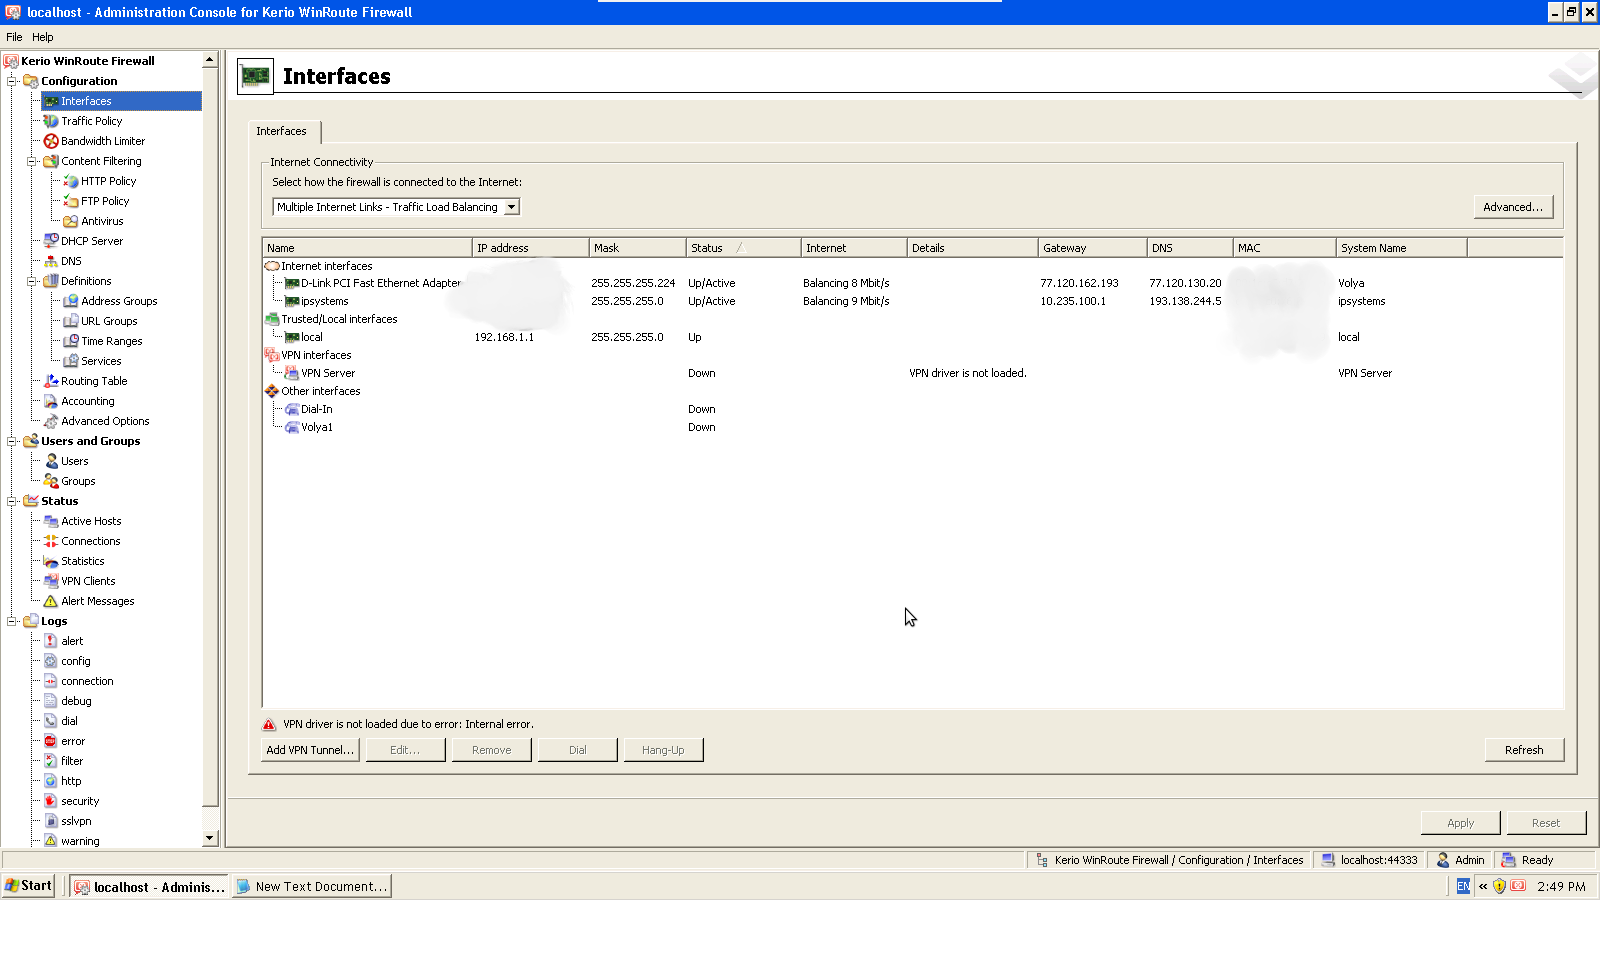Click the Remove button
Viewport: 1600px width, 960px height.
491,750
